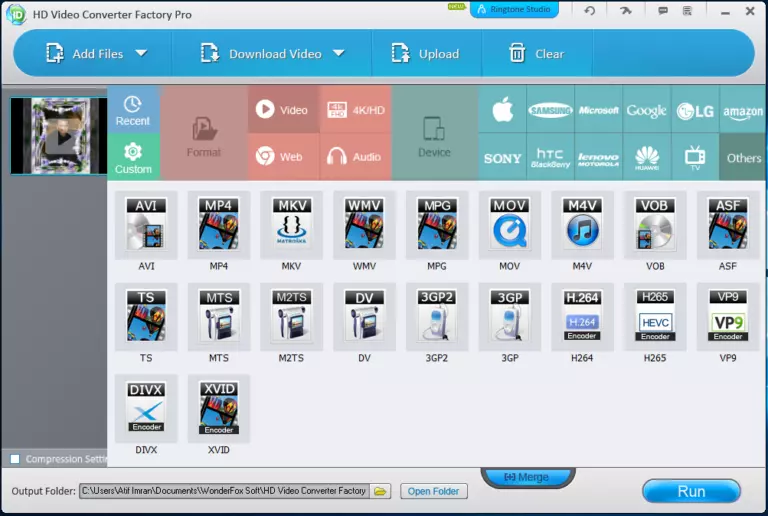Viewport: 768px width, 516px height.
Task: Open the 4K/HD format tab
Action: tap(356, 110)
